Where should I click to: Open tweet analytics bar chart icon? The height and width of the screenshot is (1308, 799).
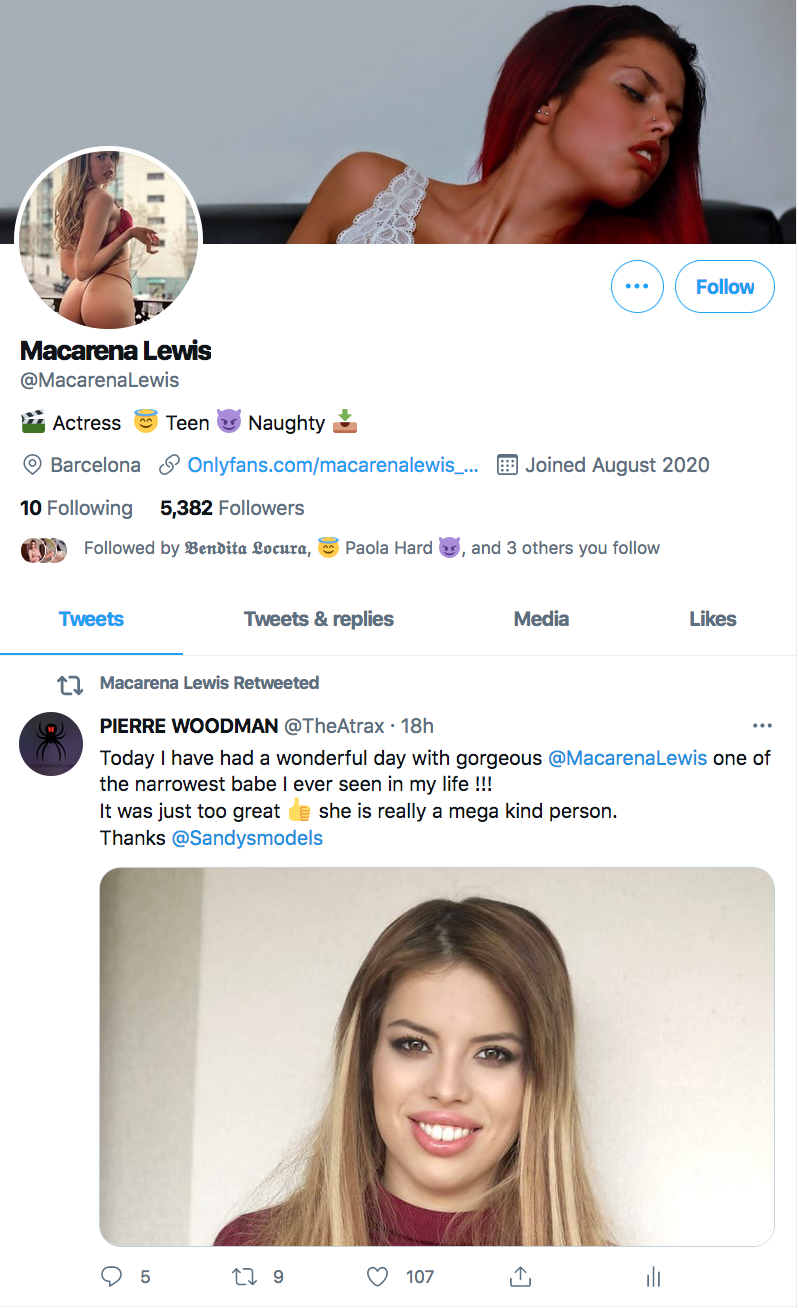(x=654, y=1276)
